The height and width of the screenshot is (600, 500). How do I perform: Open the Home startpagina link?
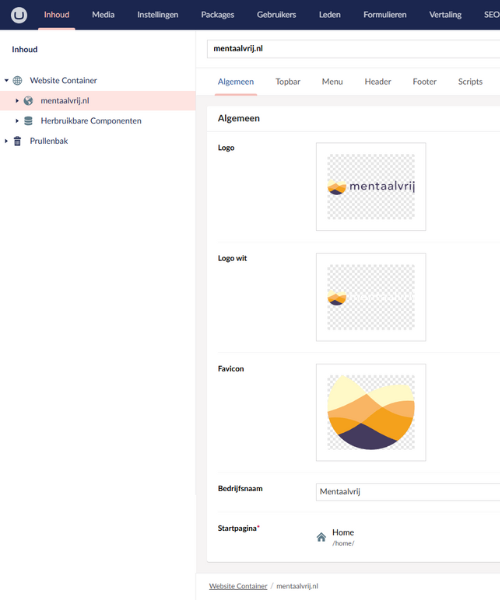(343, 533)
